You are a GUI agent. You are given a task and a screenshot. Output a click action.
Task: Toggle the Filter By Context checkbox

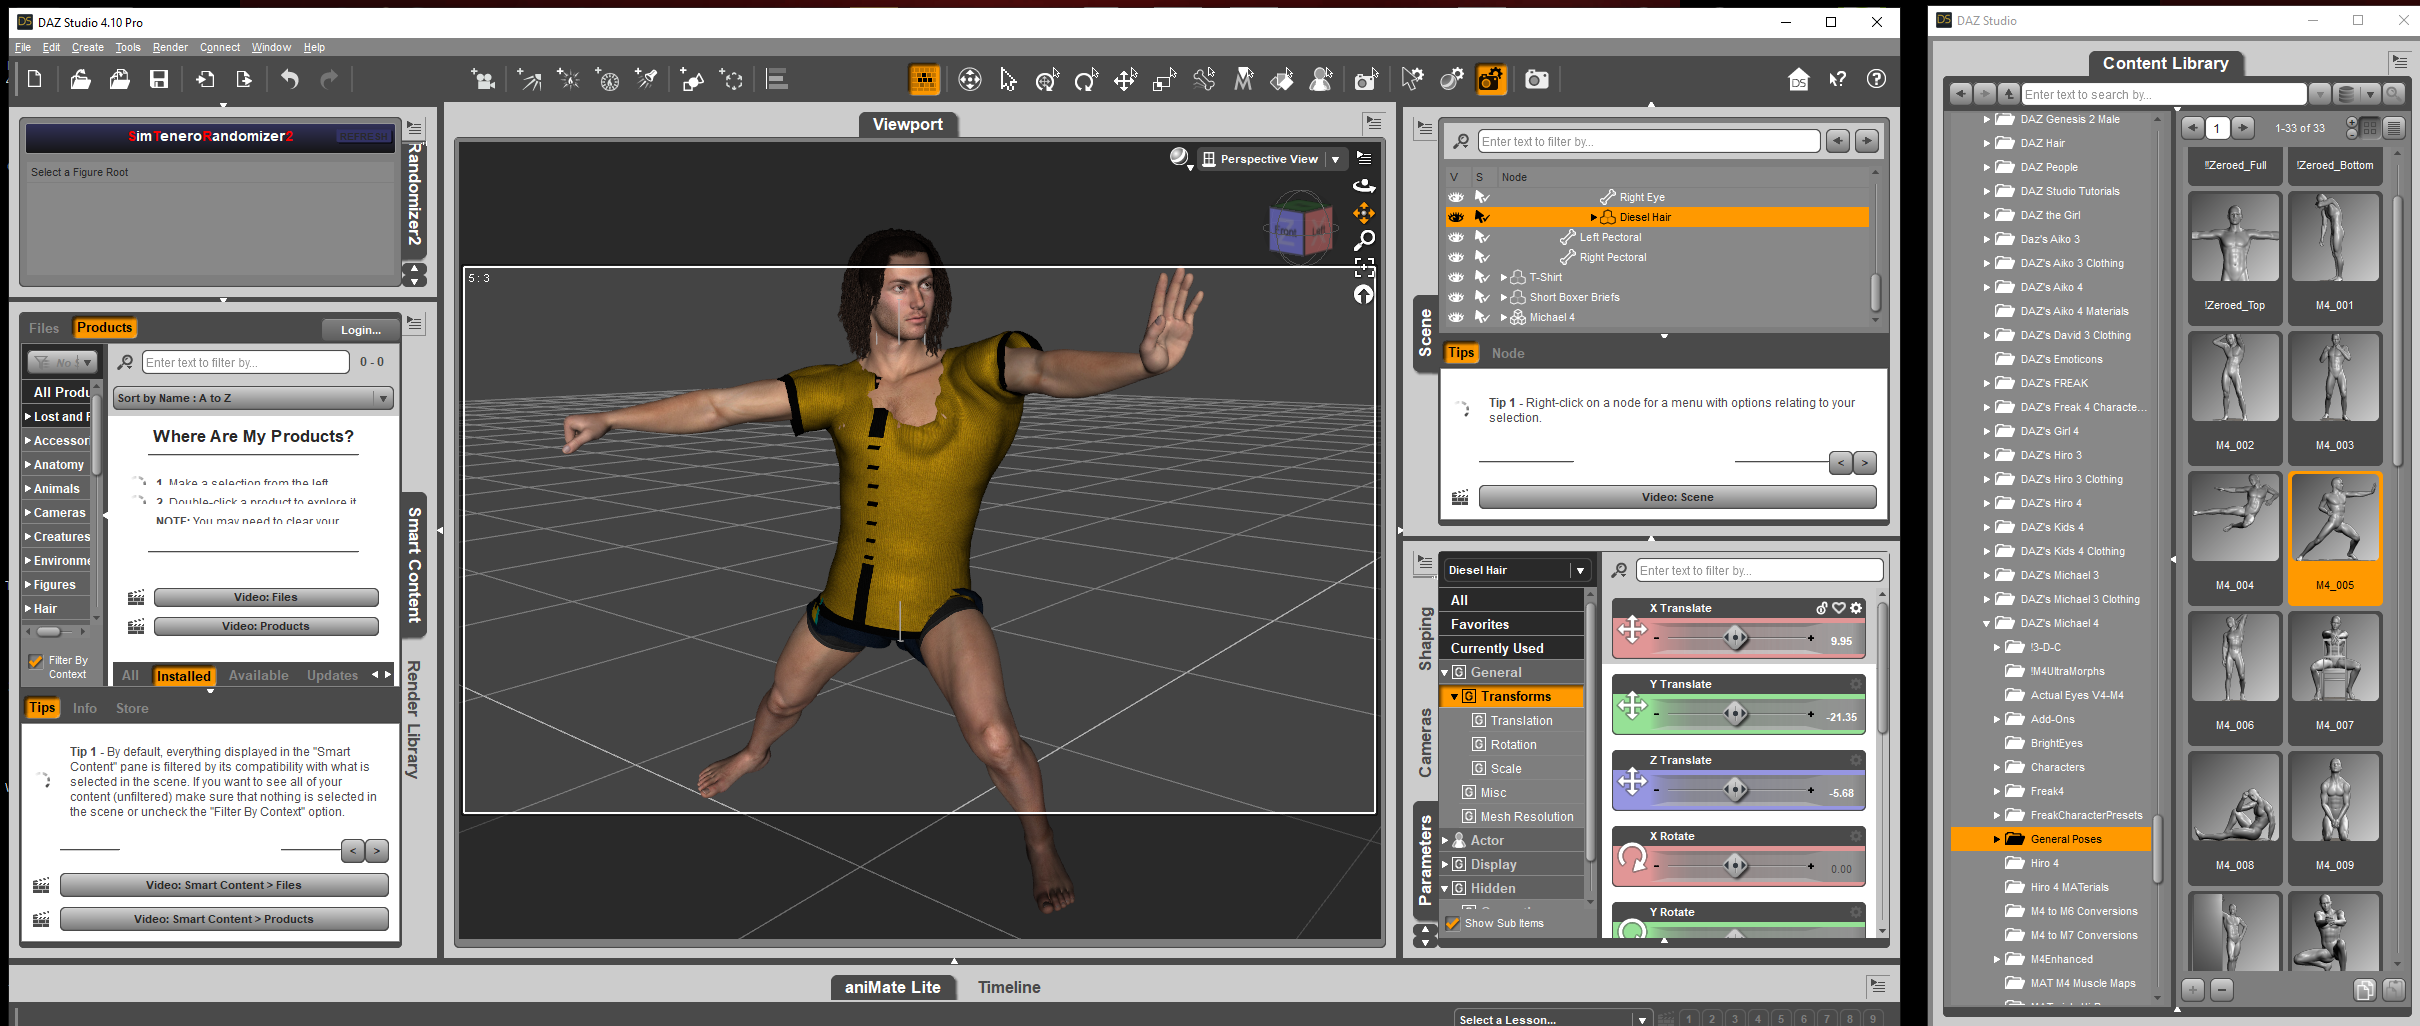(x=36, y=662)
